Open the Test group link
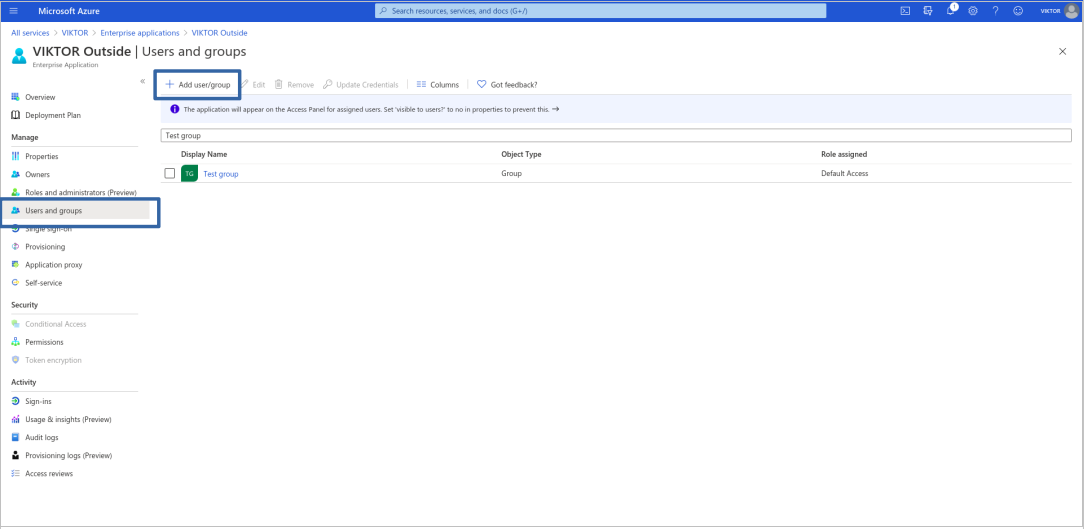This screenshot has width=1084, height=529. 220,174
